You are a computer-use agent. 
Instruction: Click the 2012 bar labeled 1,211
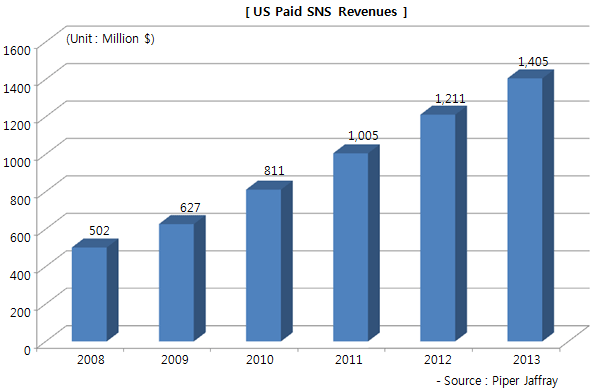(443, 224)
